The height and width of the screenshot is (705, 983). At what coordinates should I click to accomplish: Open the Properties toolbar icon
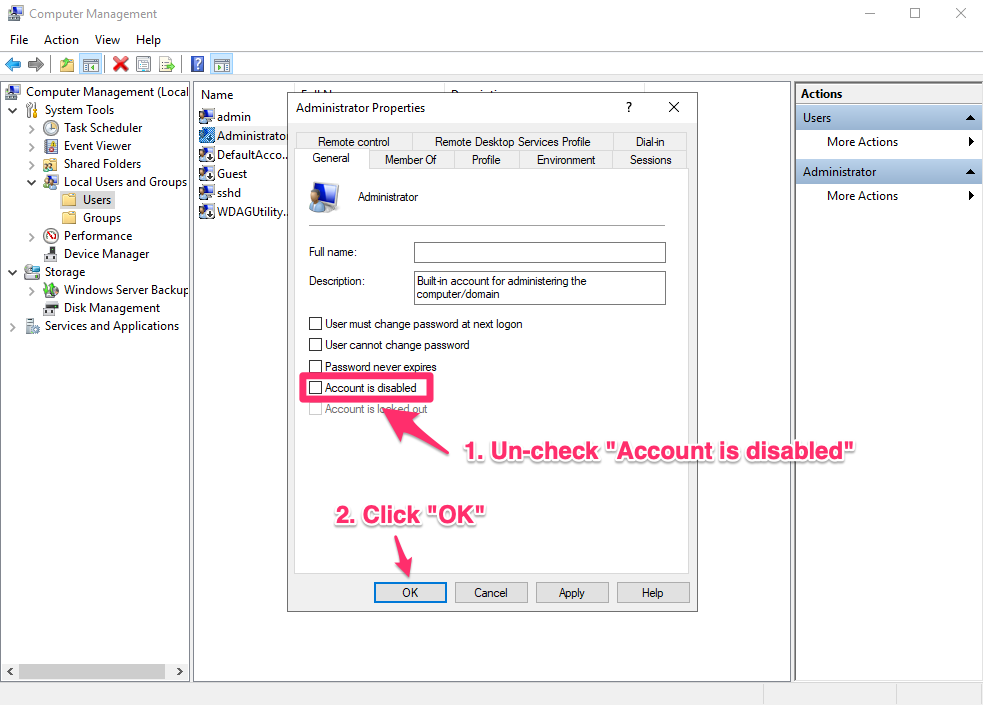coord(143,64)
